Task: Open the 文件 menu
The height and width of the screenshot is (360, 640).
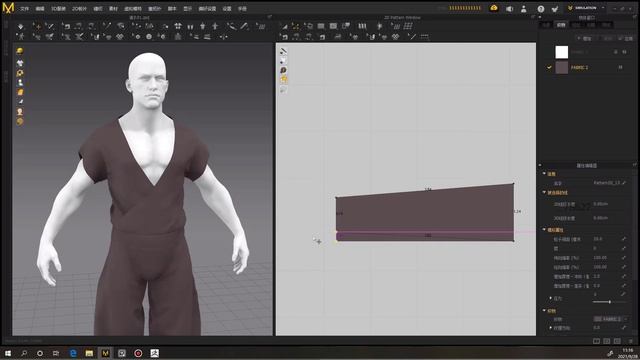Action: point(24,9)
